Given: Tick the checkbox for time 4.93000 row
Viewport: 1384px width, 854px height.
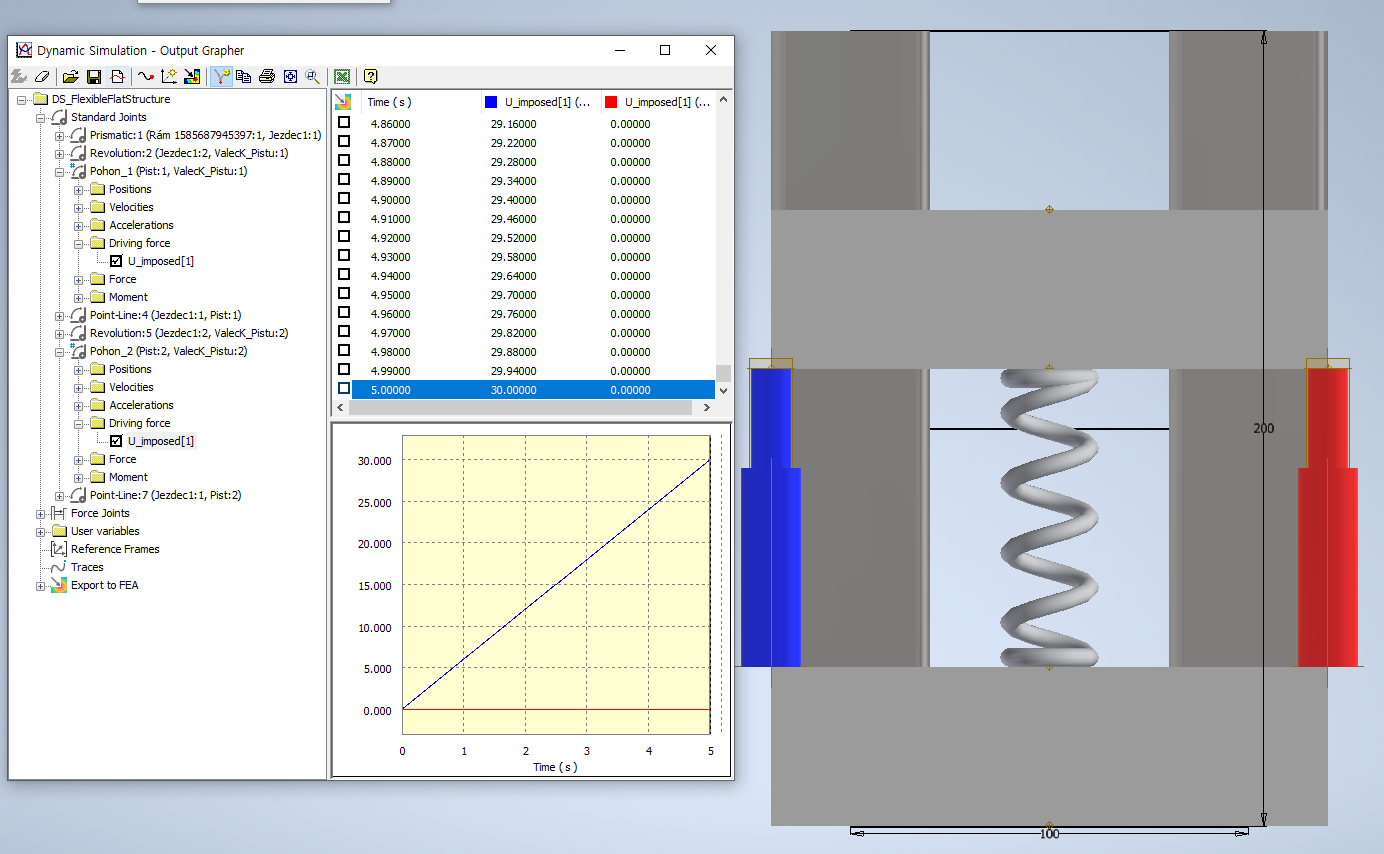Looking at the screenshot, I should pyautogui.click(x=344, y=256).
